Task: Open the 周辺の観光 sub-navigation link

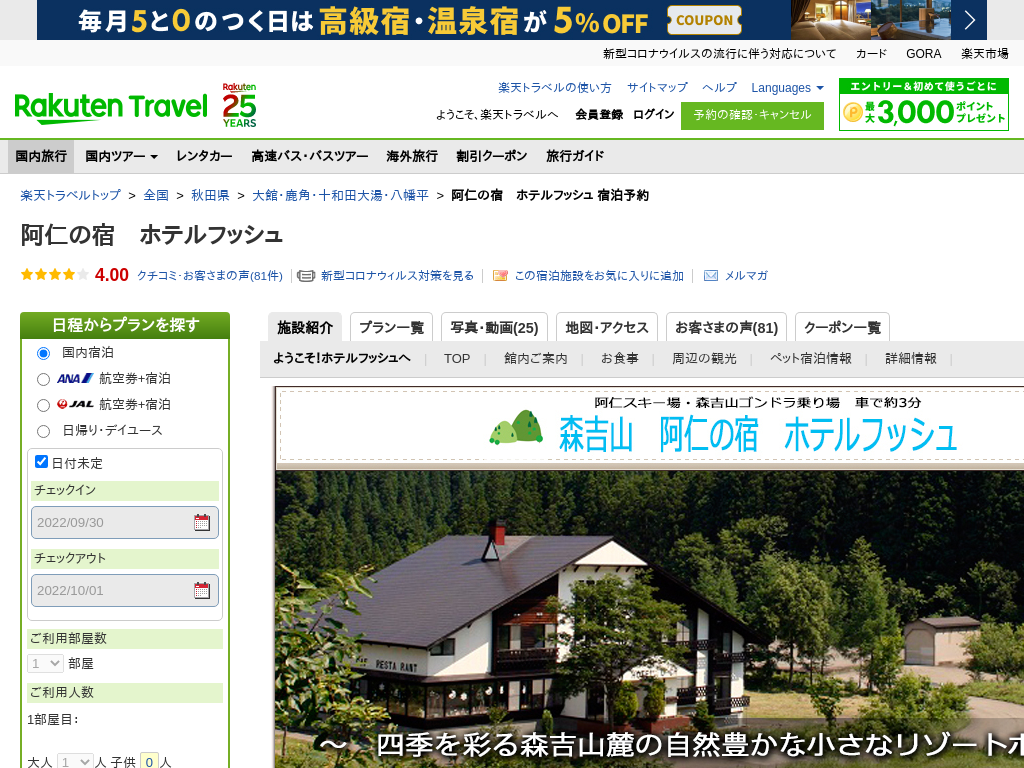Action: click(x=704, y=359)
